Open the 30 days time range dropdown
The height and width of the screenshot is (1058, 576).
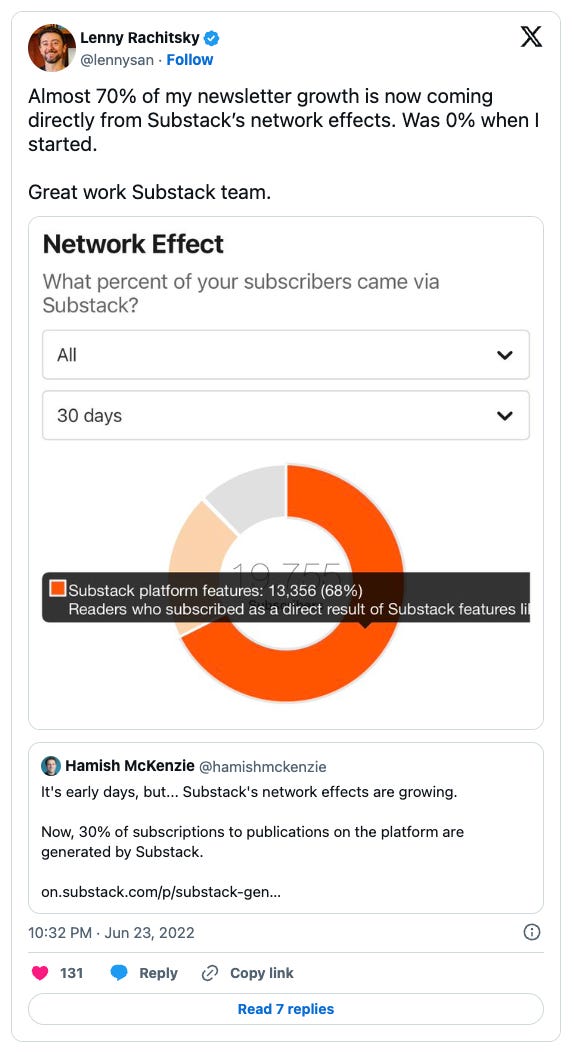tap(286, 415)
